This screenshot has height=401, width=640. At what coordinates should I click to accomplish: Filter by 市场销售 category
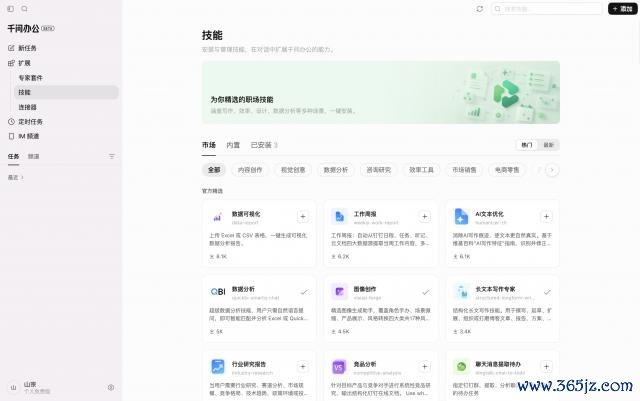click(464, 170)
